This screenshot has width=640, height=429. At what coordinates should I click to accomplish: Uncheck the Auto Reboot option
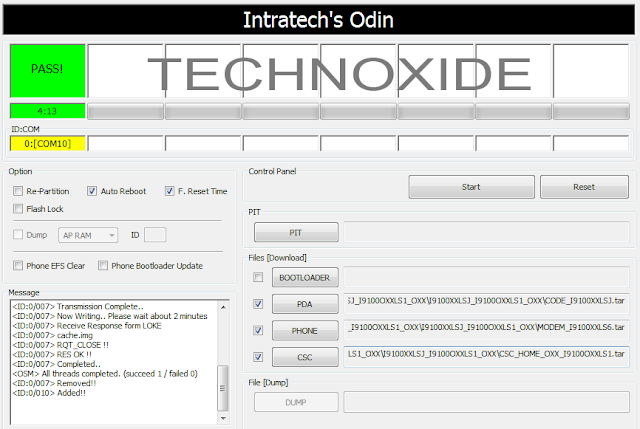pos(92,191)
